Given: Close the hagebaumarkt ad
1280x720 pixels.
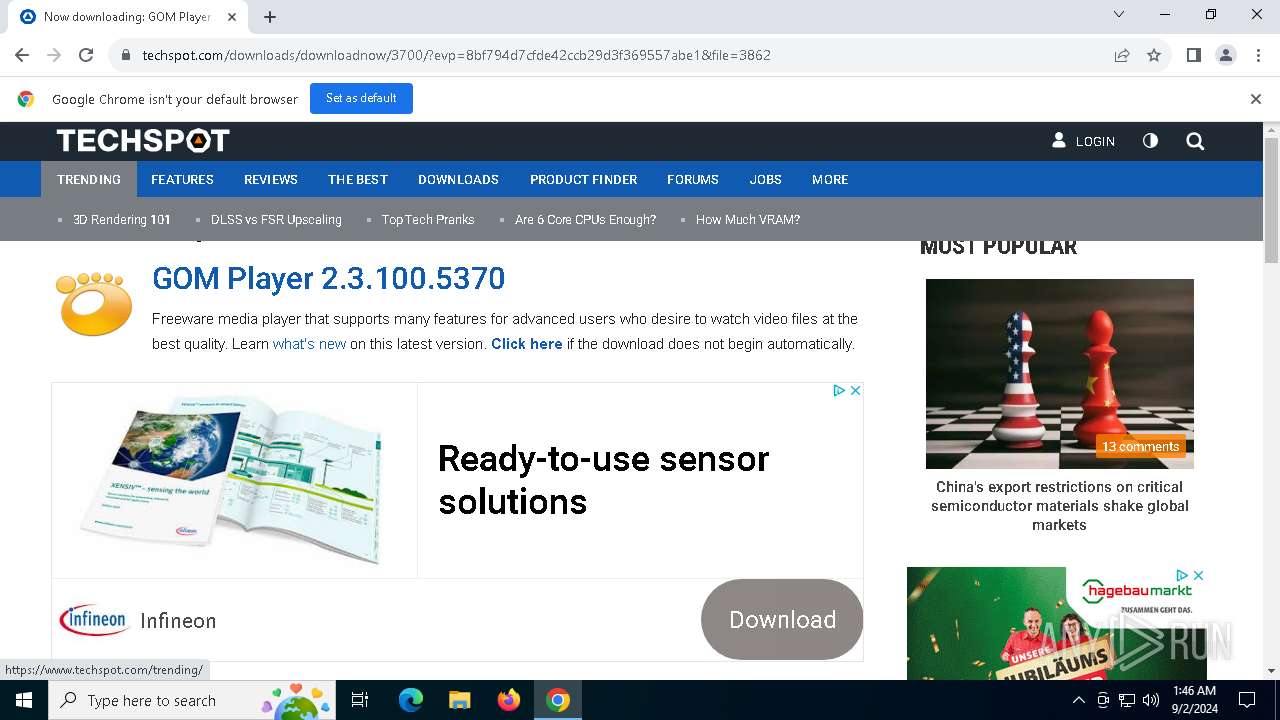Looking at the screenshot, I should [1198, 575].
